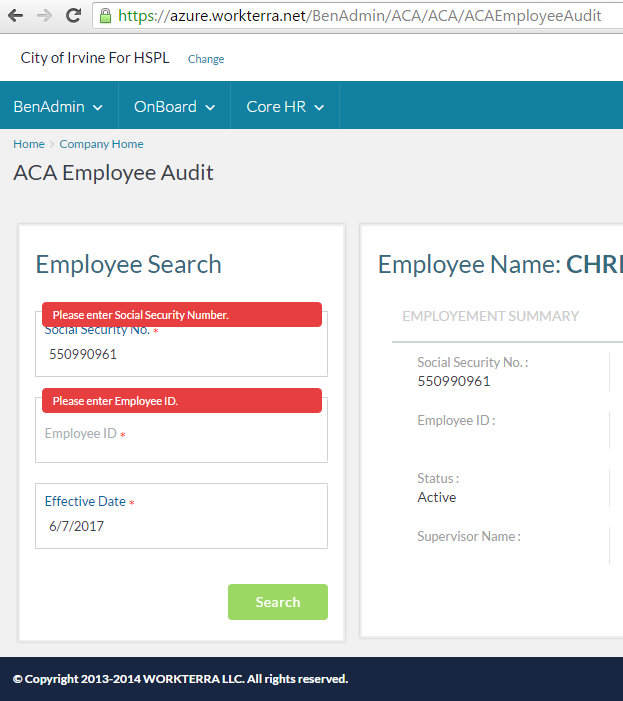
Task: Open the Core HR dropdown chevron
Action: (x=319, y=107)
